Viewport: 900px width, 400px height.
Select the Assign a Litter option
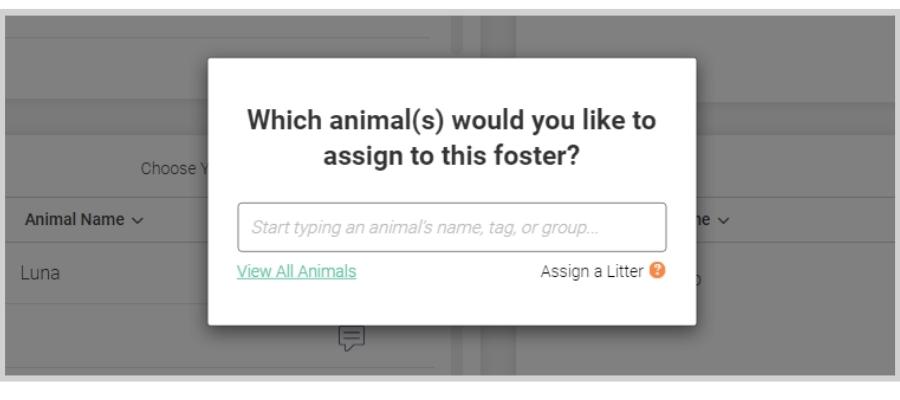click(592, 271)
